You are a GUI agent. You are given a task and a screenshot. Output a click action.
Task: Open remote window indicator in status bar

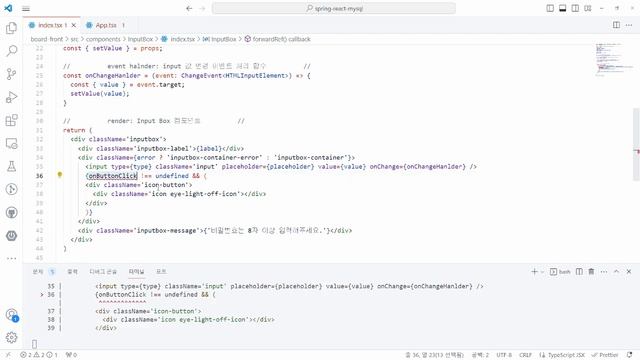[x=8, y=355]
